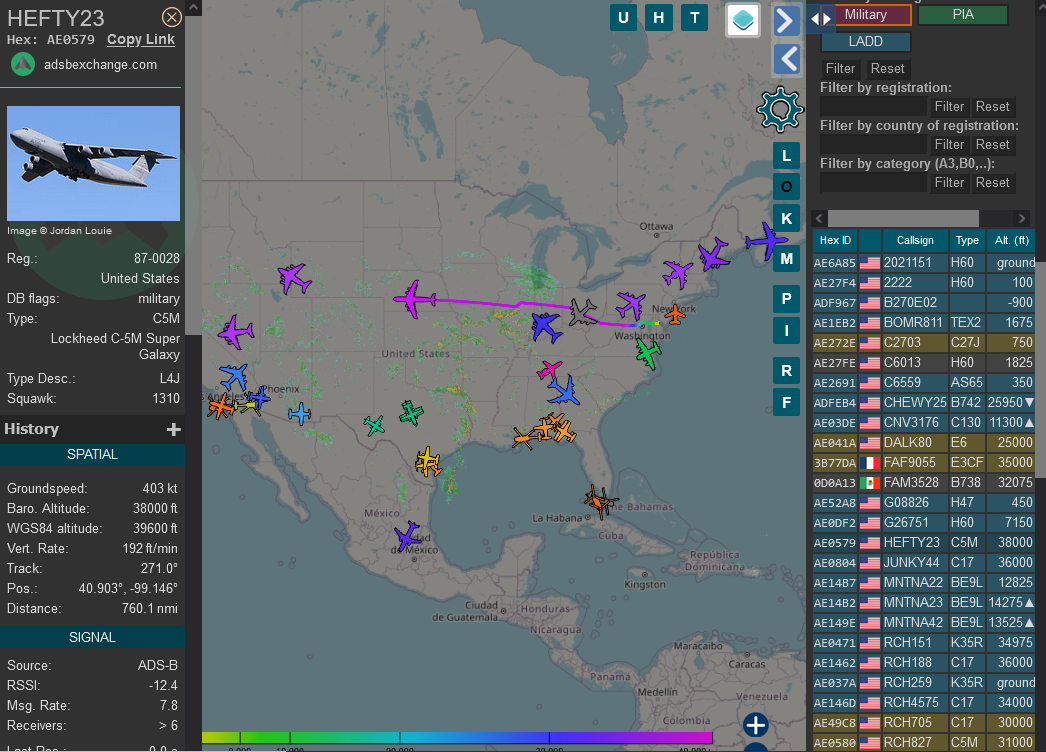The image size is (1046, 752).
Task: Click Reset next to the registration field
Action: (993, 107)
